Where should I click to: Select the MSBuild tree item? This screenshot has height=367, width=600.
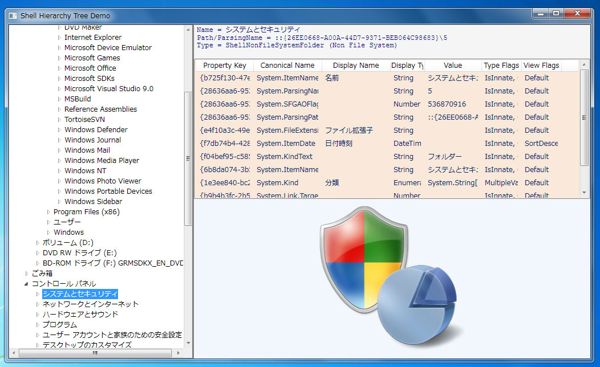(78, 99)
